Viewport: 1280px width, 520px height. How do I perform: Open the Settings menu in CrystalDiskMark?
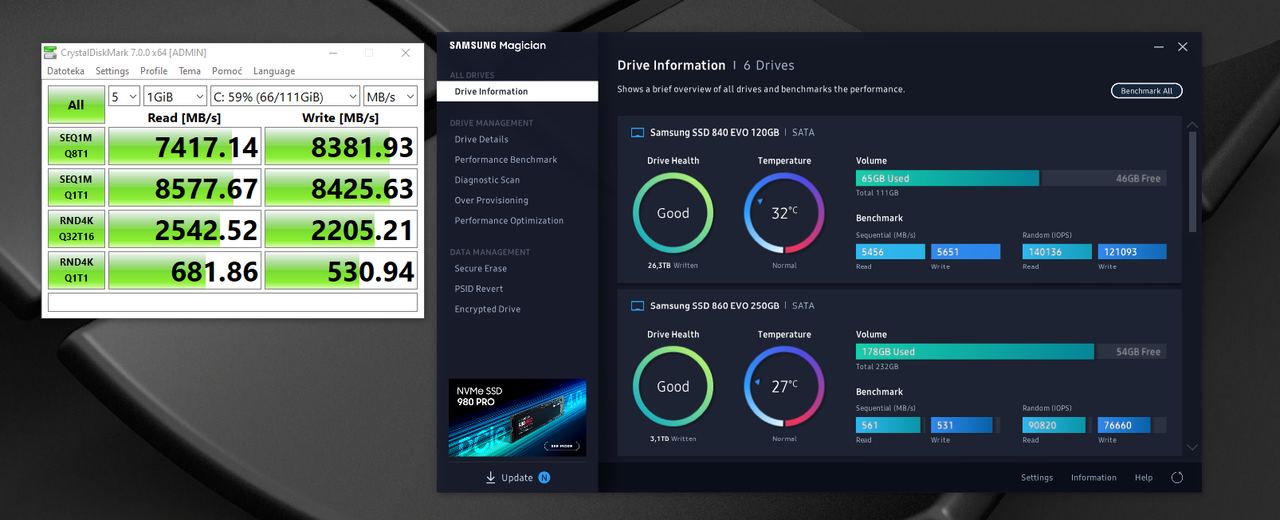(112, 71)
